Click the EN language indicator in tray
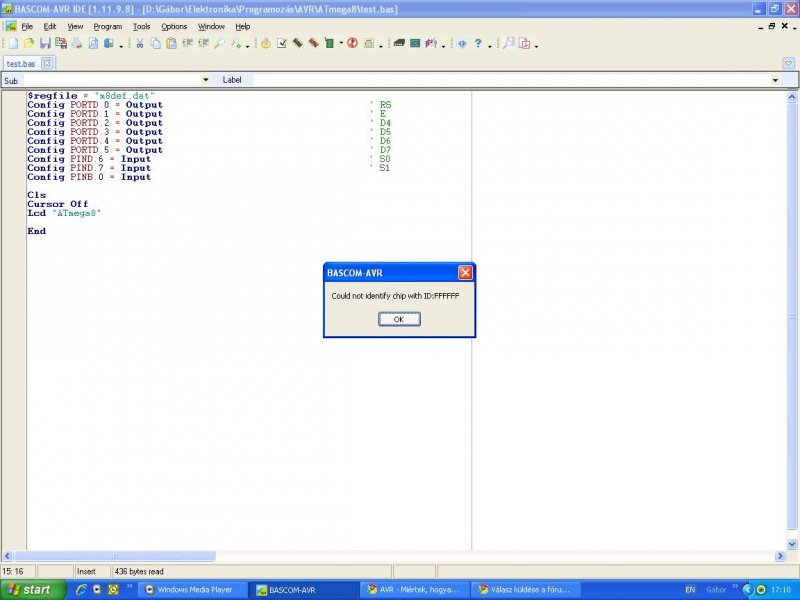800x600 pixels. [x=690, y=589]
